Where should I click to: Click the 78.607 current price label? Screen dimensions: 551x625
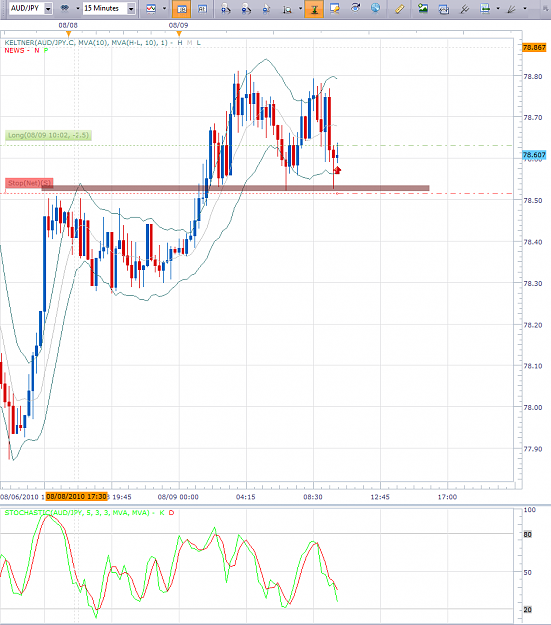coord(534,155)
